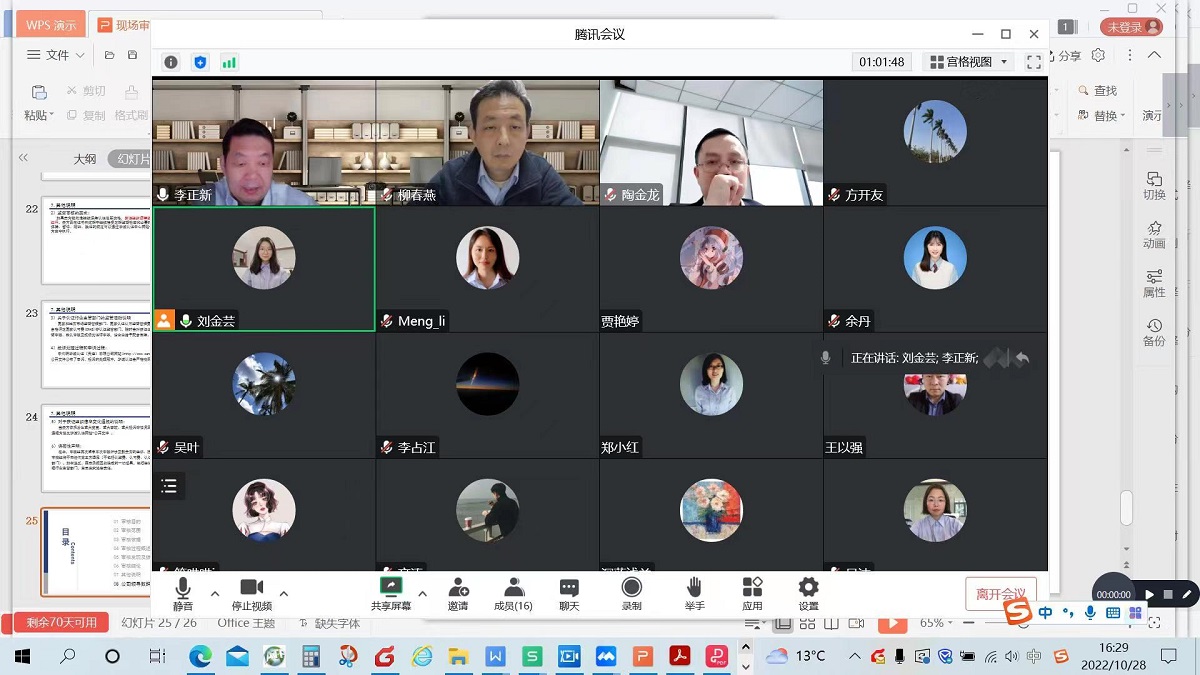
Task: Start slideshow with orange play button
Action: point(892,623)
